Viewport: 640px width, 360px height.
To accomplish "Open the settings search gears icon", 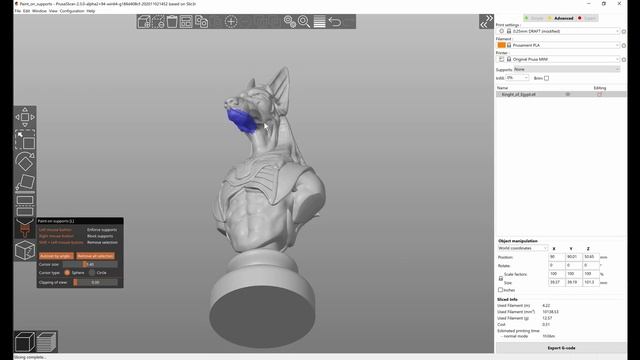I will (x=290, y=22).
